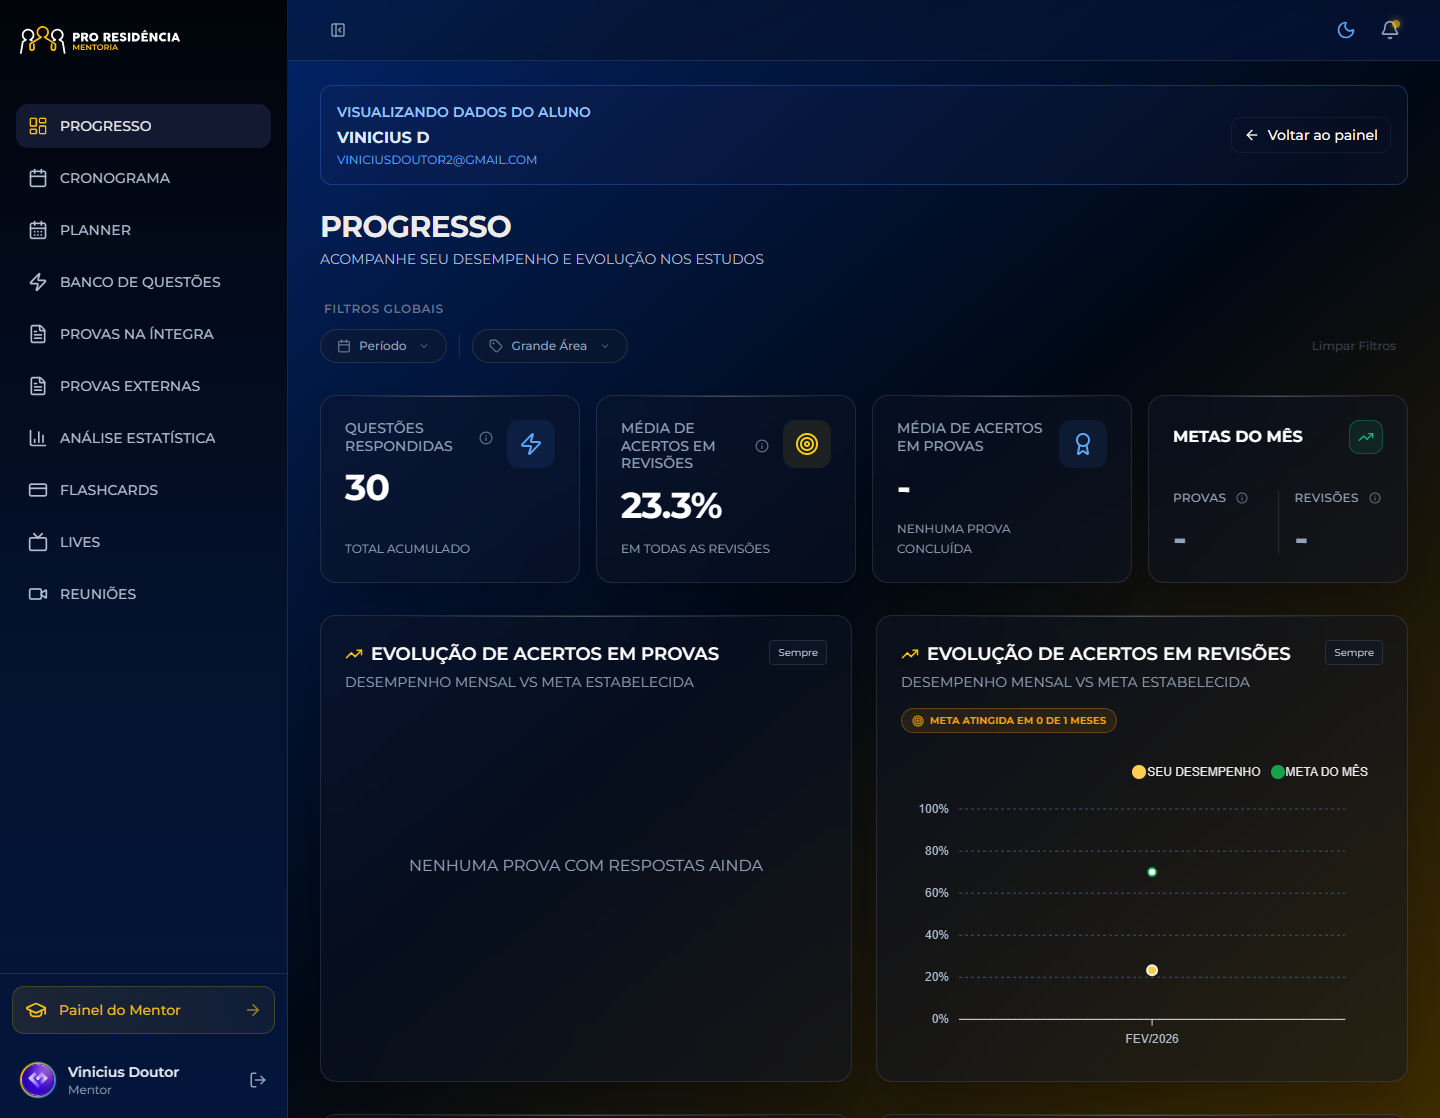Expand the Grande Área filter dropdown
Screen dimensions: 1440x1118
pyautogui.click(x=550, y=346)
